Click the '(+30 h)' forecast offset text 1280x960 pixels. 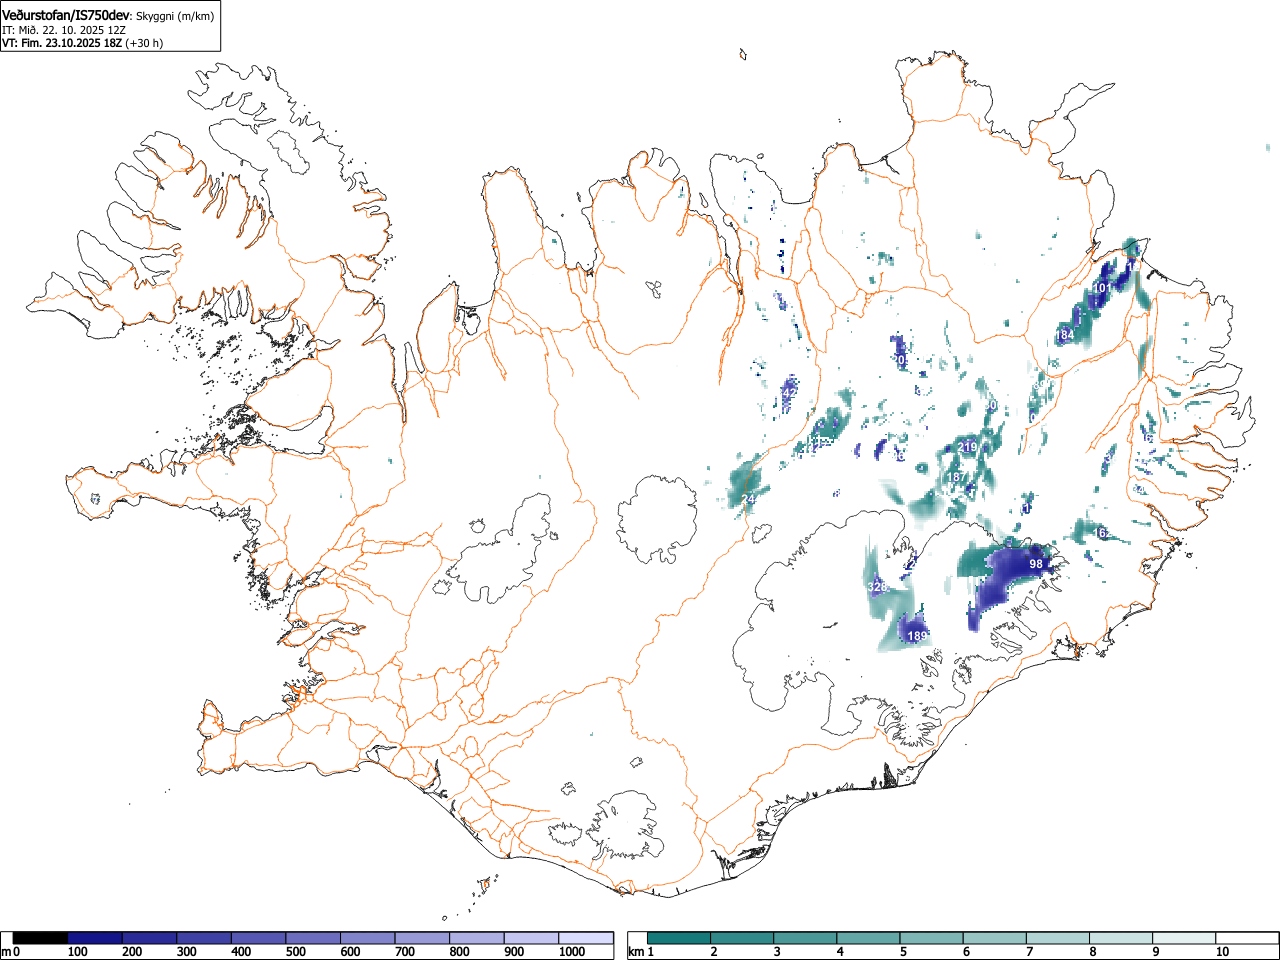[x=144, y=43]
